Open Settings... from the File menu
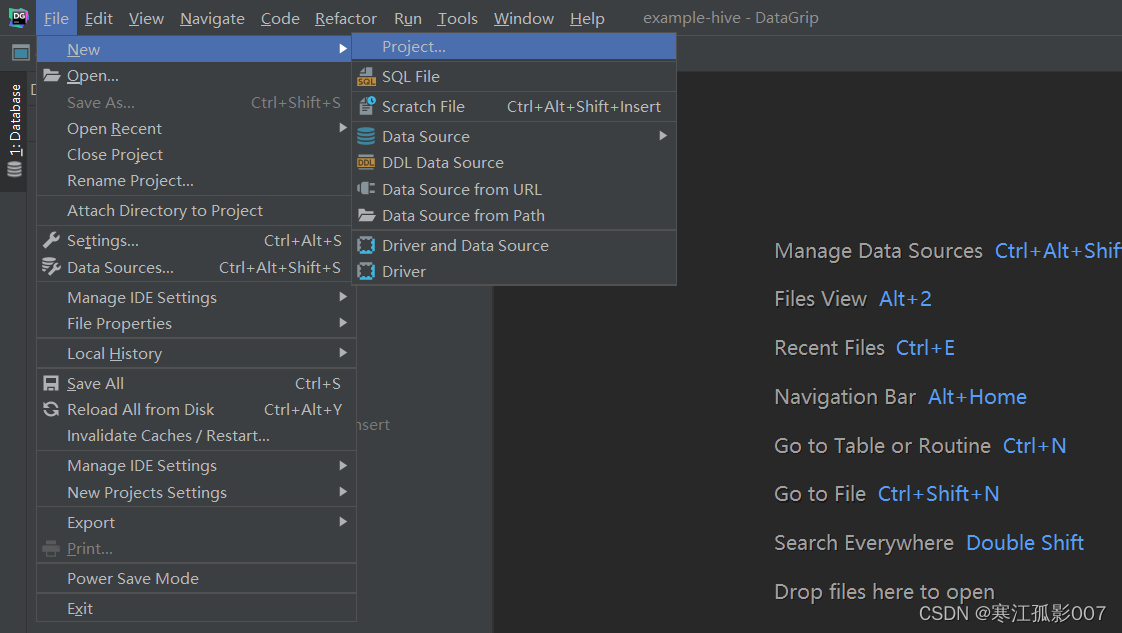 click(194, 240)
